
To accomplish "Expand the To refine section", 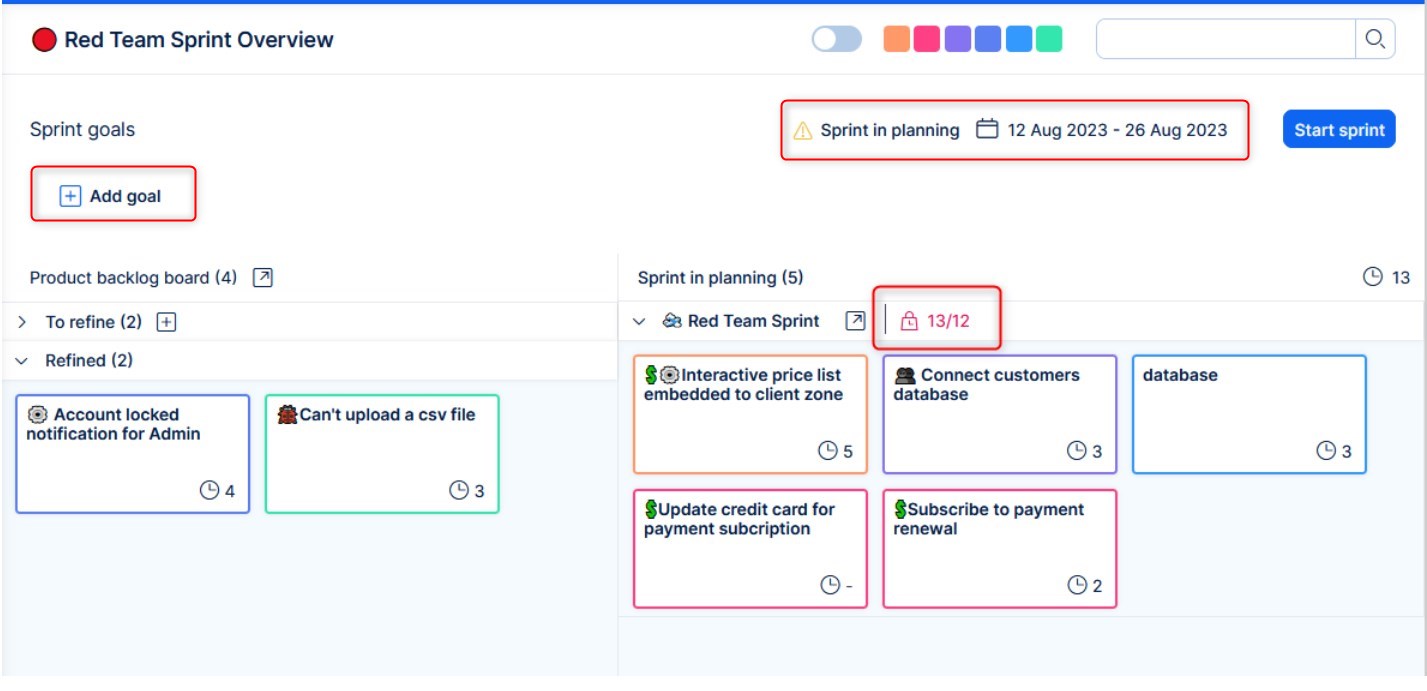I will tap(22, 322).
